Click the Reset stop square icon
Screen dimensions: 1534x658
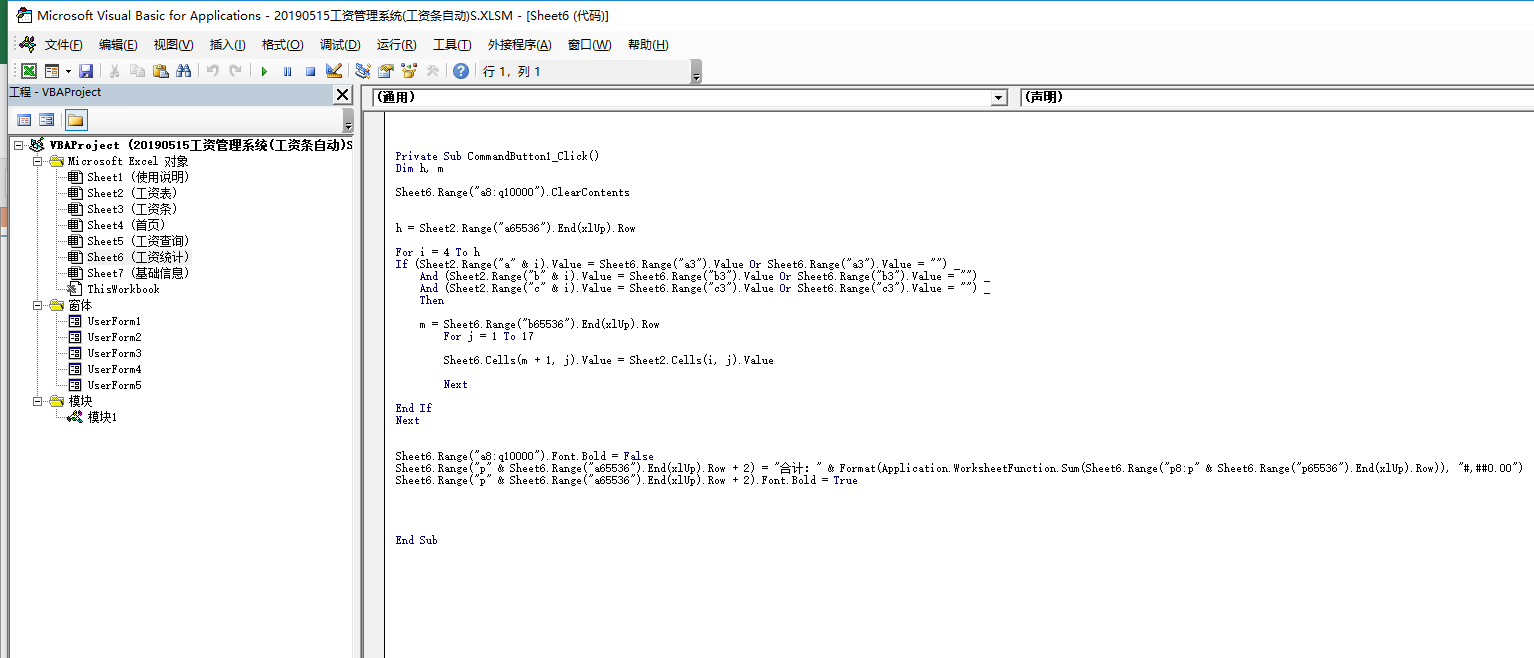(310, 71)
